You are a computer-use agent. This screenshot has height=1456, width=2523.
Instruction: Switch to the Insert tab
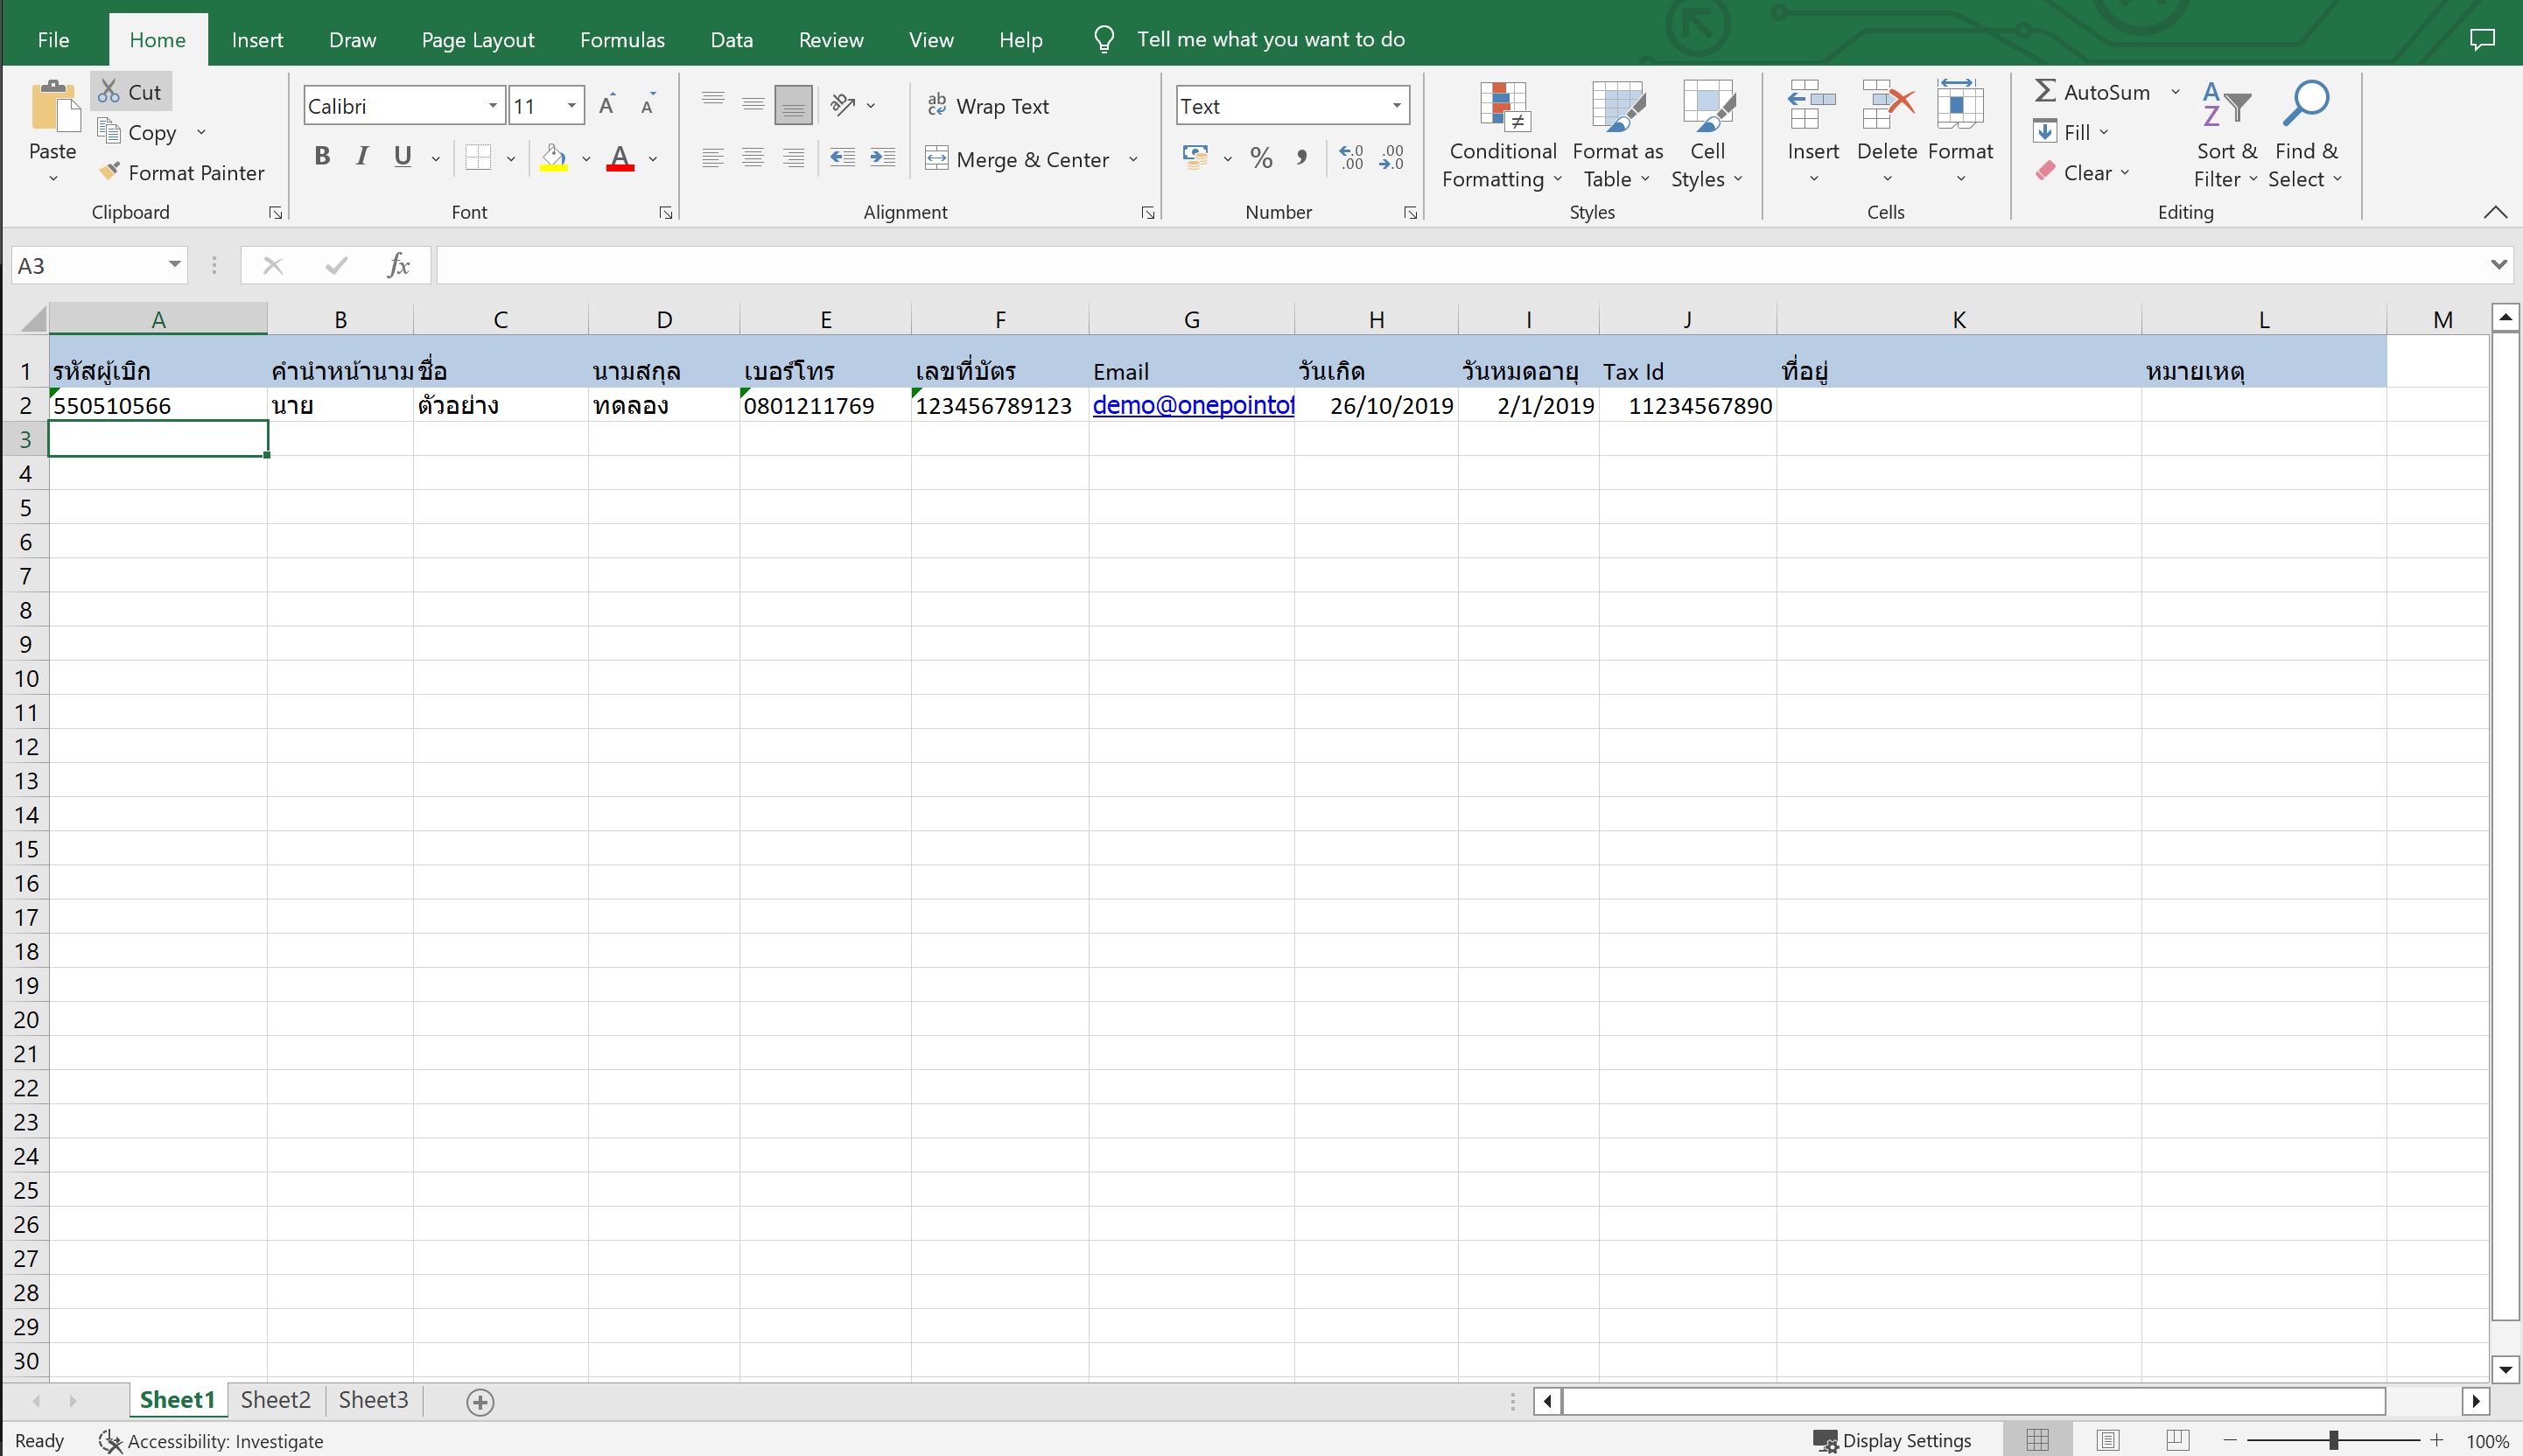[257, 40]
